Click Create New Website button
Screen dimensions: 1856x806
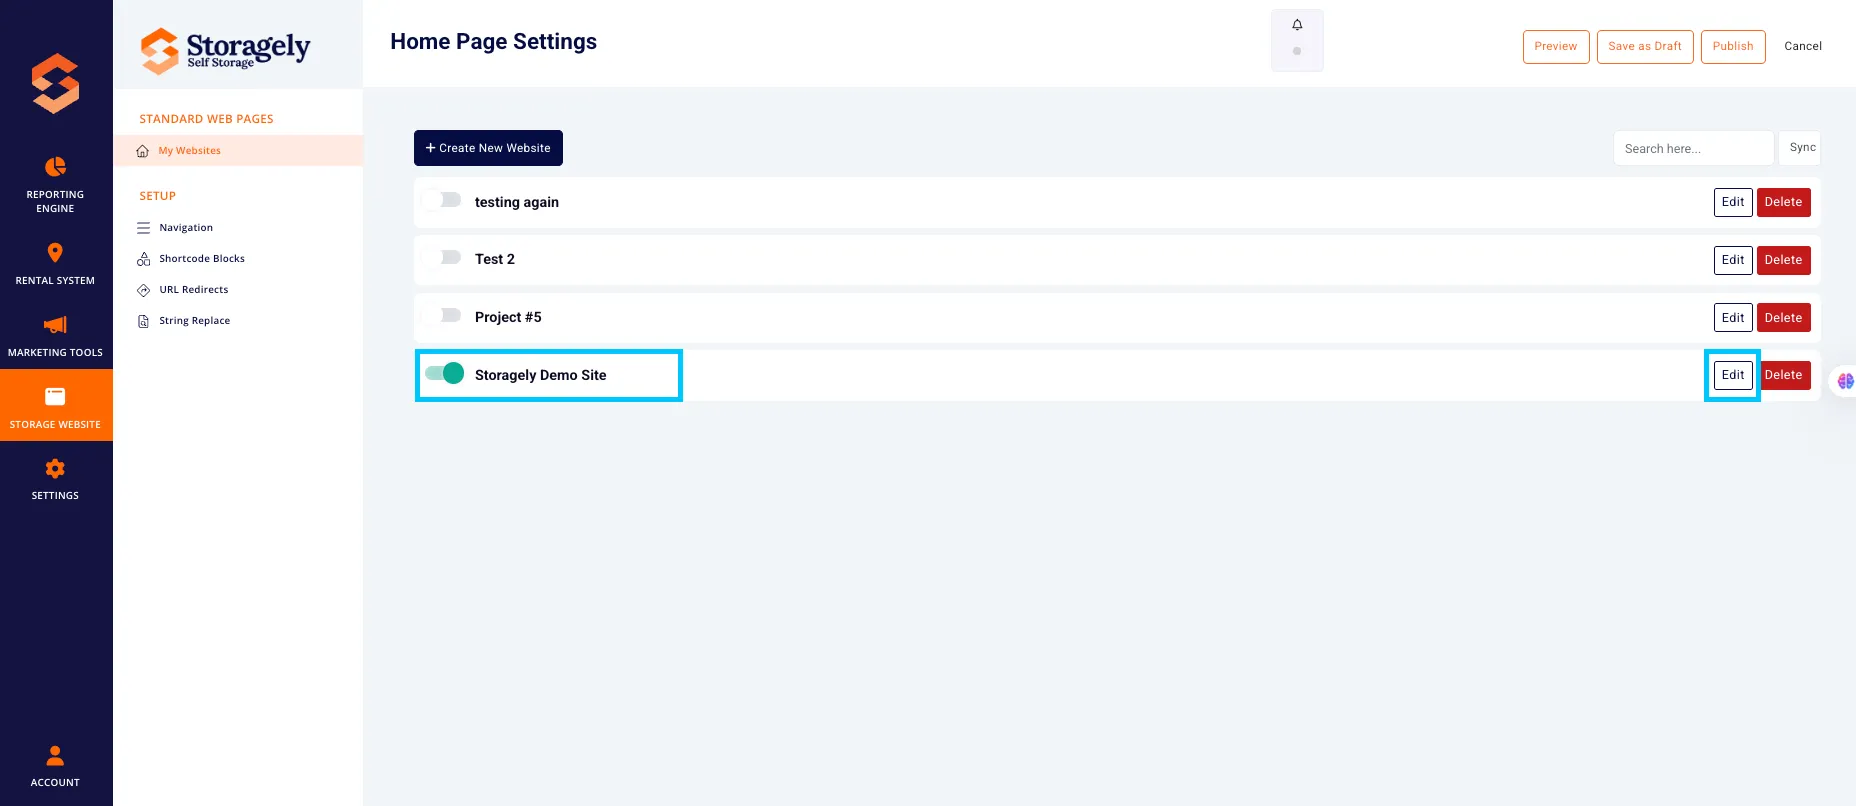coord(488,148)
